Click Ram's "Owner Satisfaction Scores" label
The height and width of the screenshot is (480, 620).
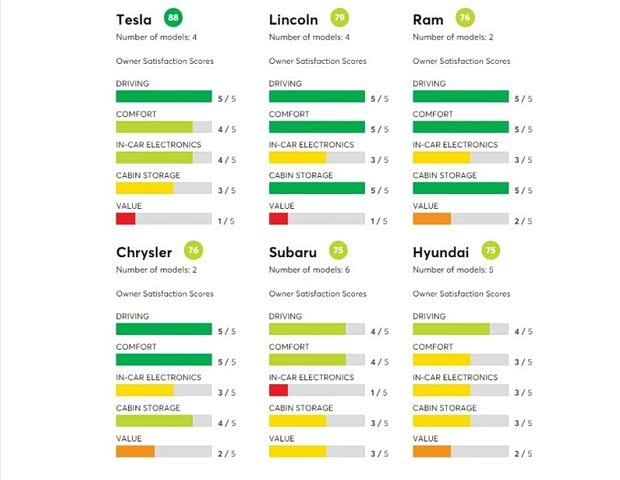[x=461, y=60]
